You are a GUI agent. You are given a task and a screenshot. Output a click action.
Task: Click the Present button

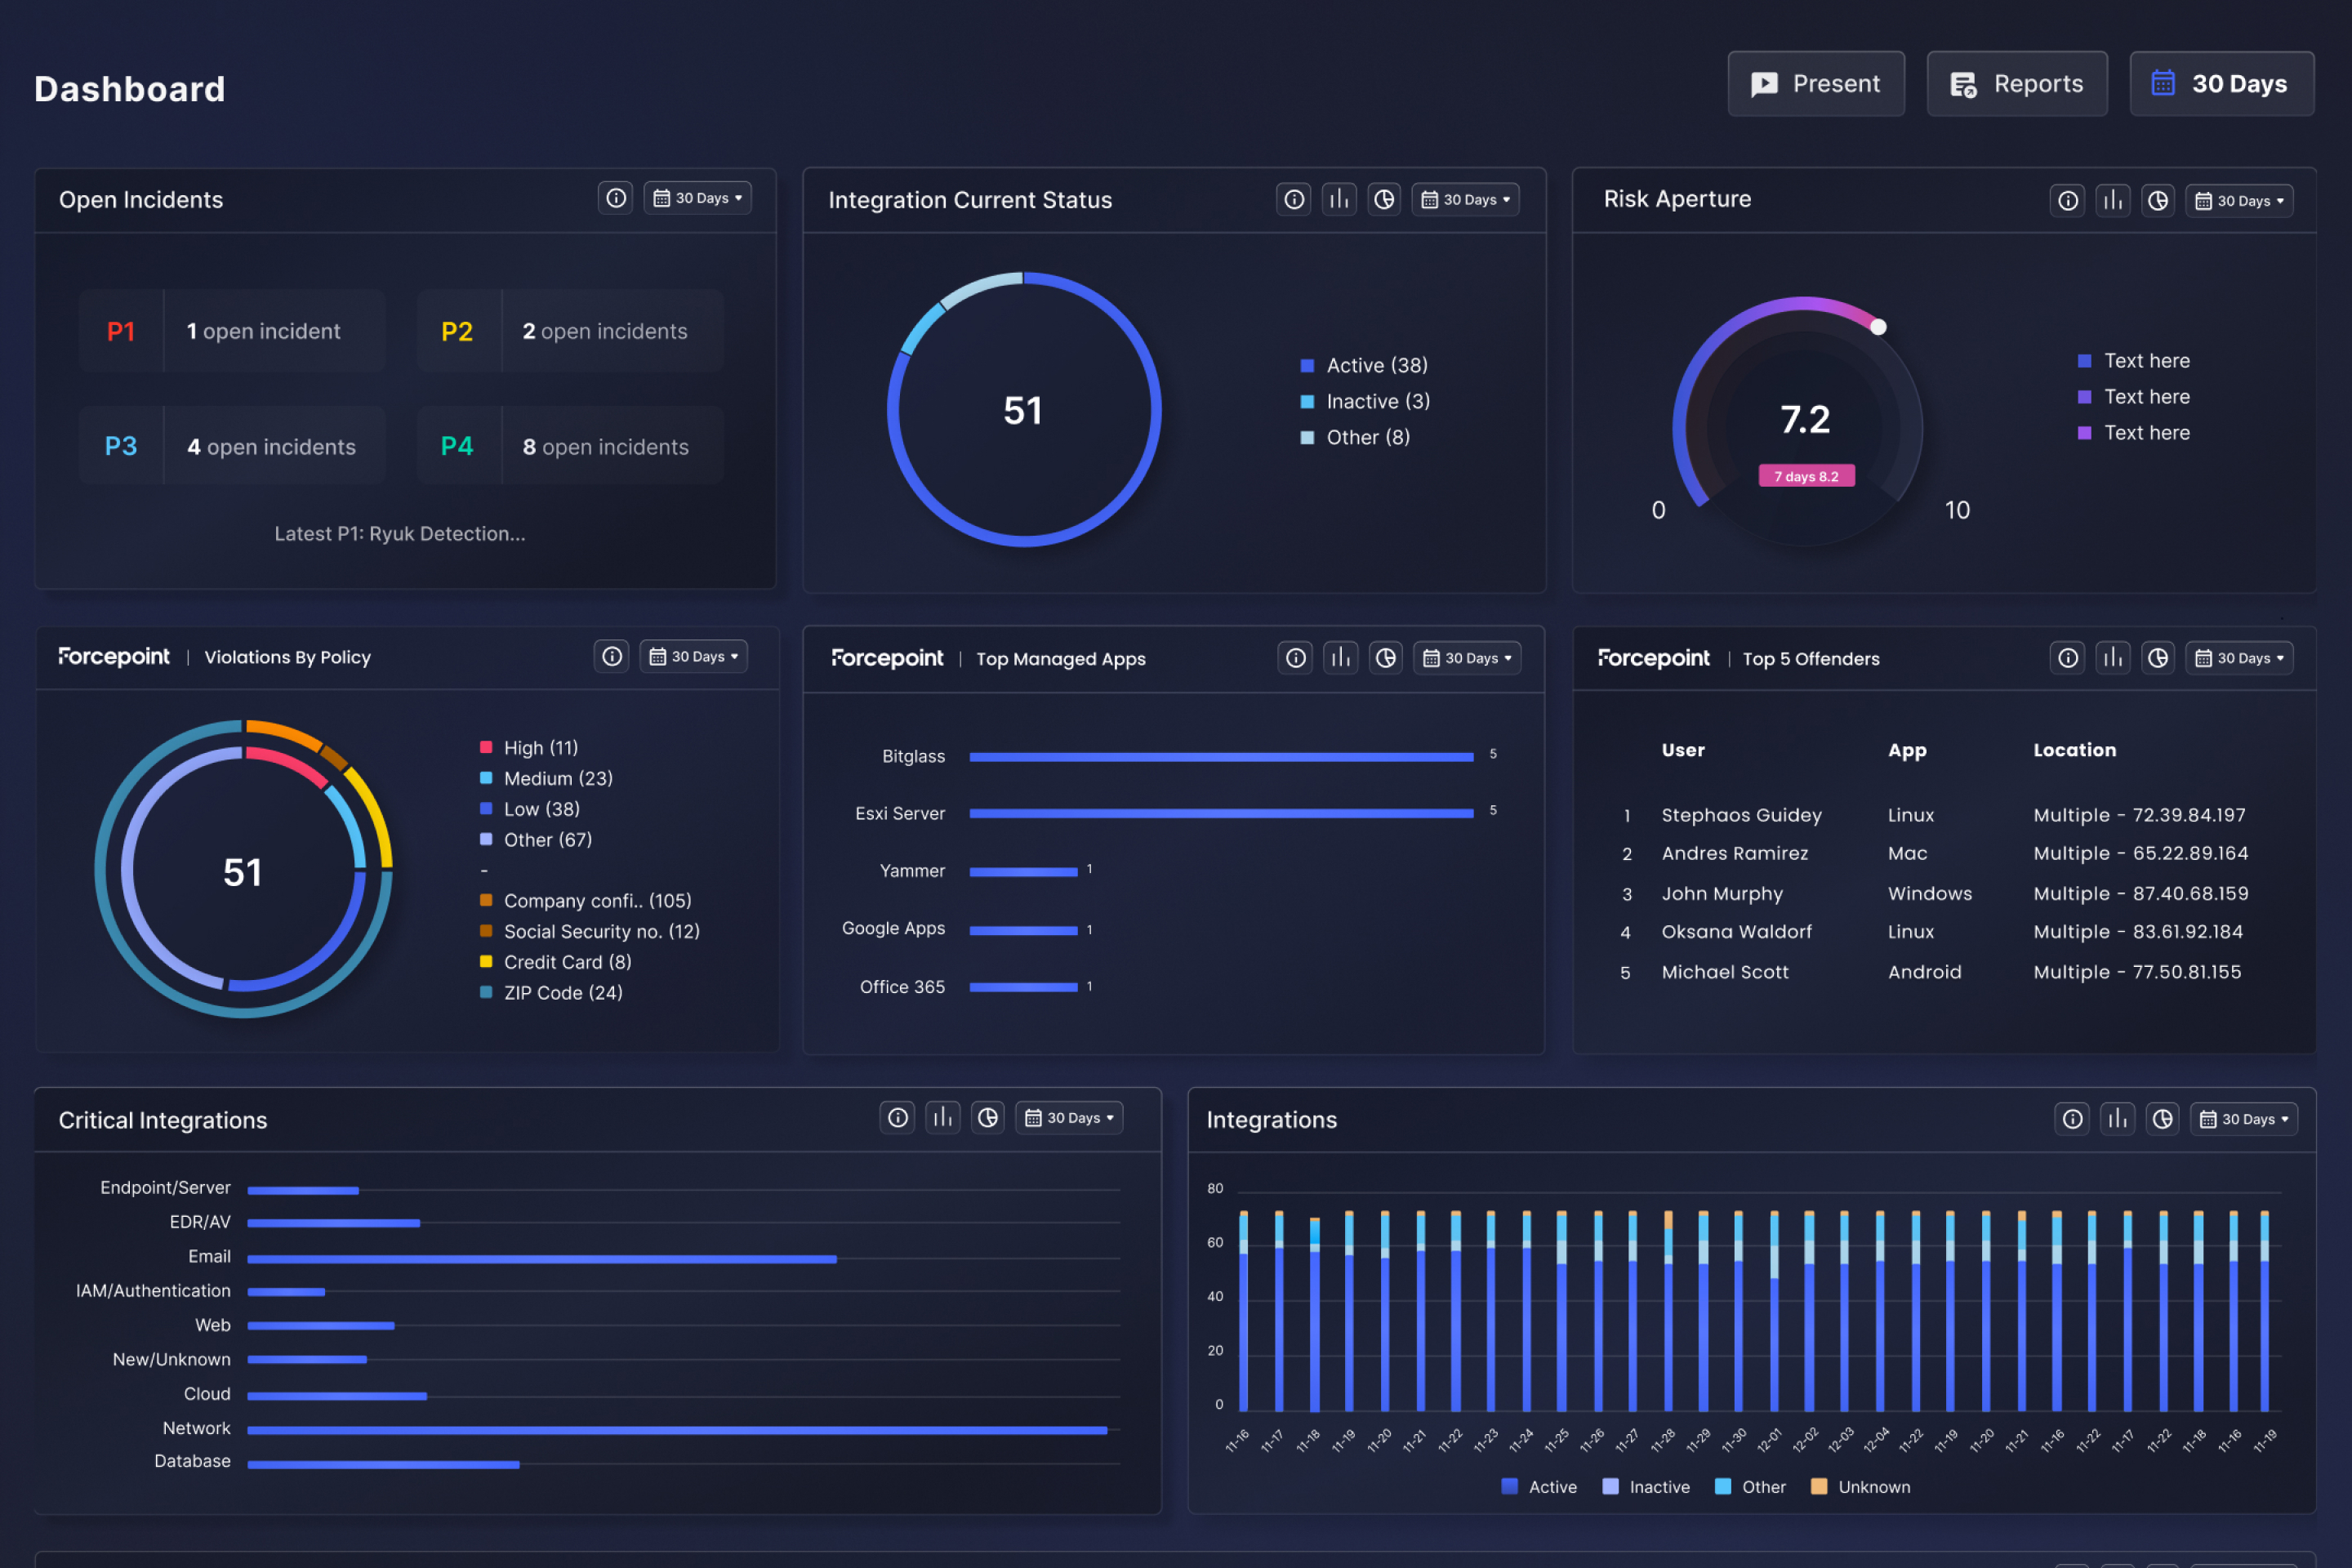[x=1815, y=84]
